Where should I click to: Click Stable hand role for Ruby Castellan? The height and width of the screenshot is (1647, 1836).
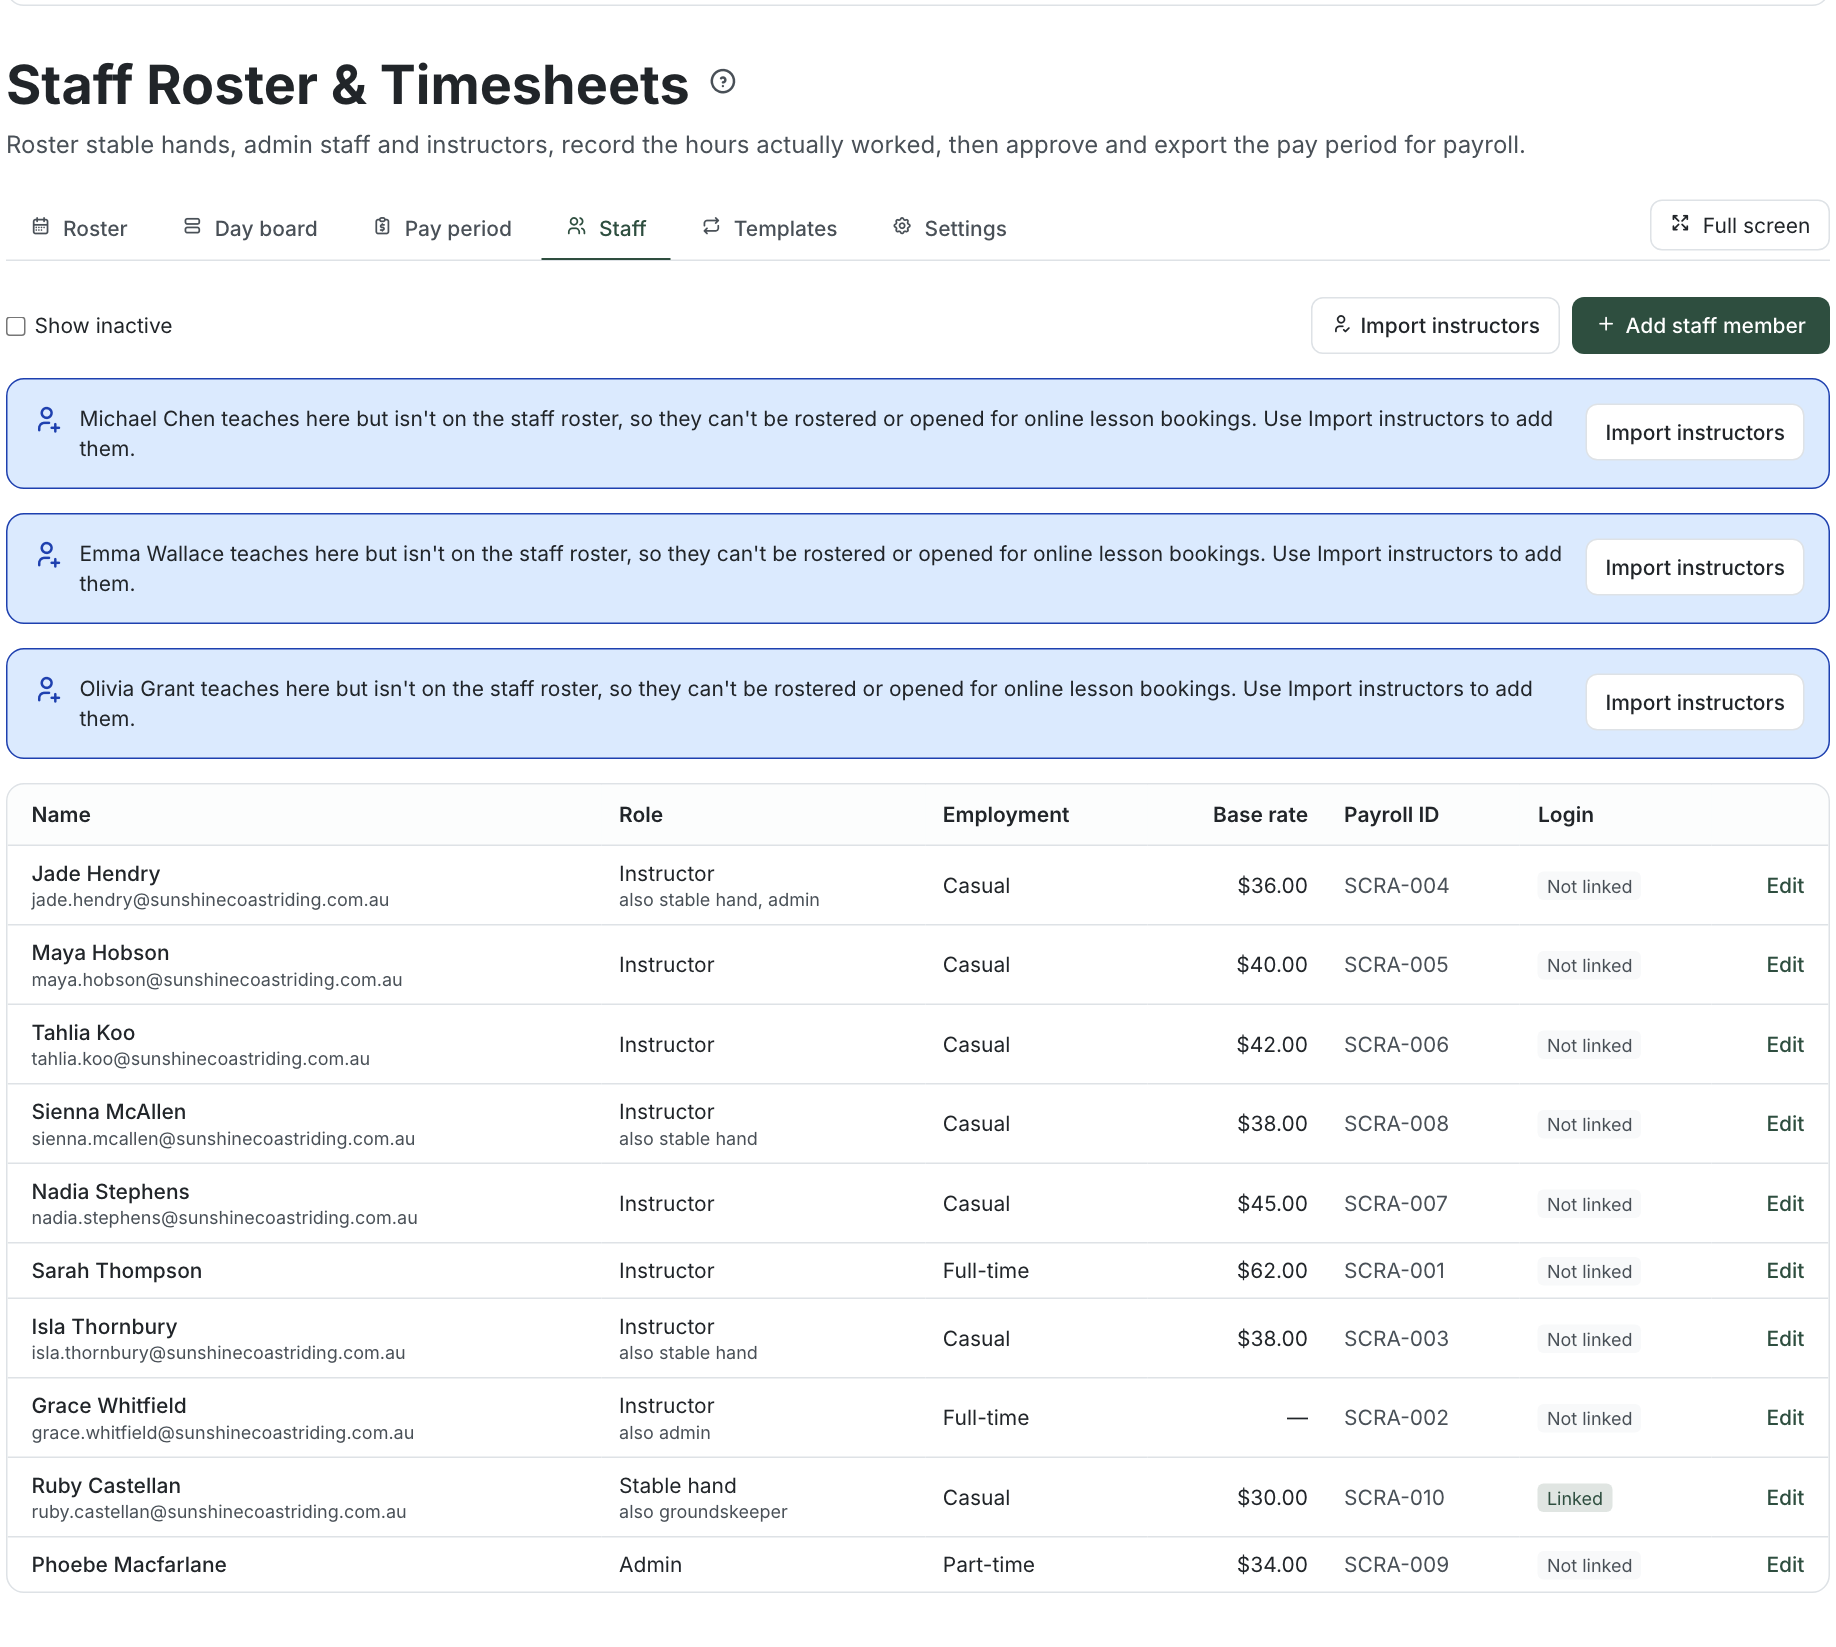pos(677,1486)
